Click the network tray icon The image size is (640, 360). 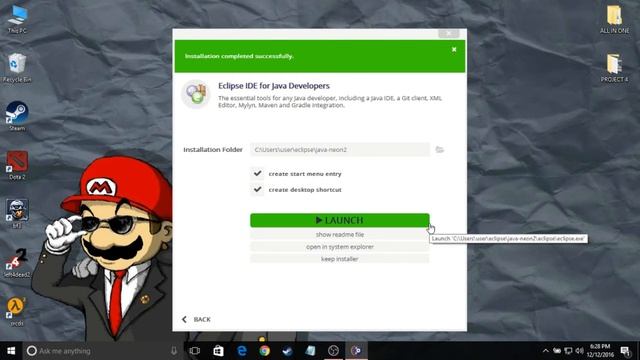pos(568,351)
